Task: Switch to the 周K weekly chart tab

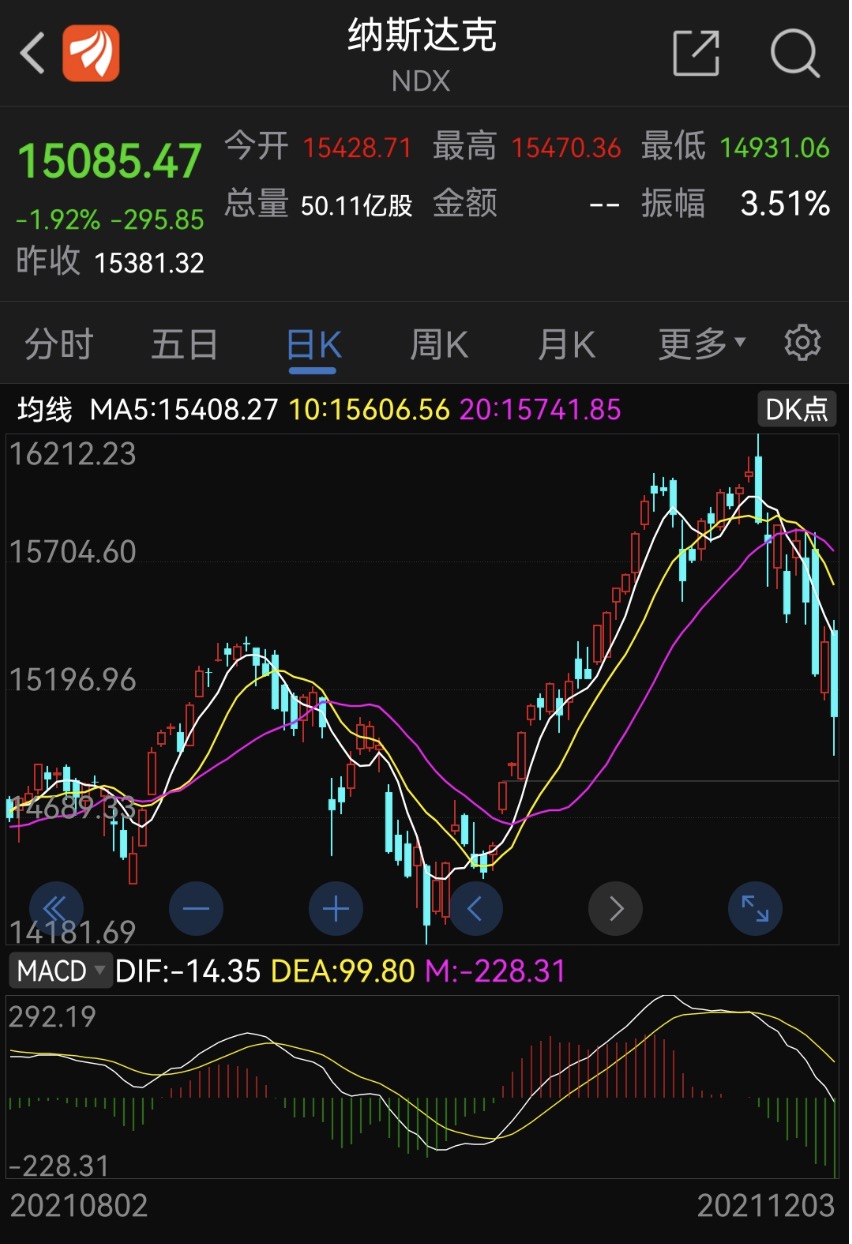Action: pos(438,343)
